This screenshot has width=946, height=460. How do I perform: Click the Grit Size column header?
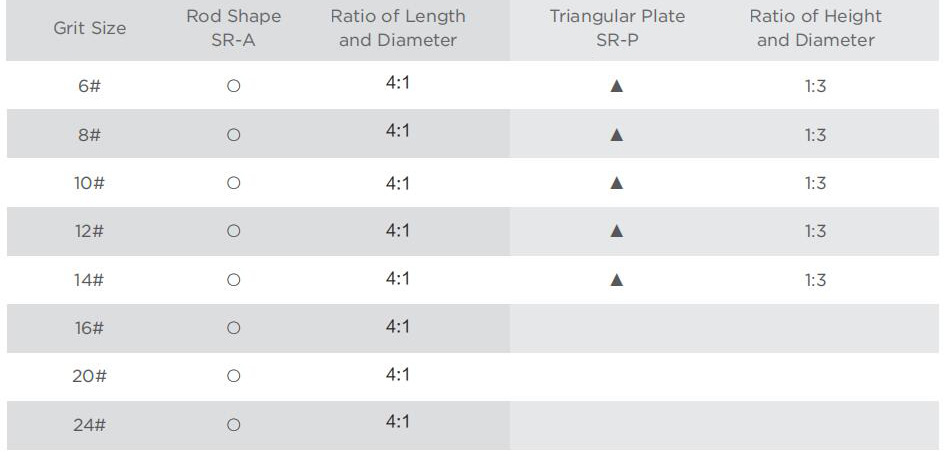click(x=89, y=28)
